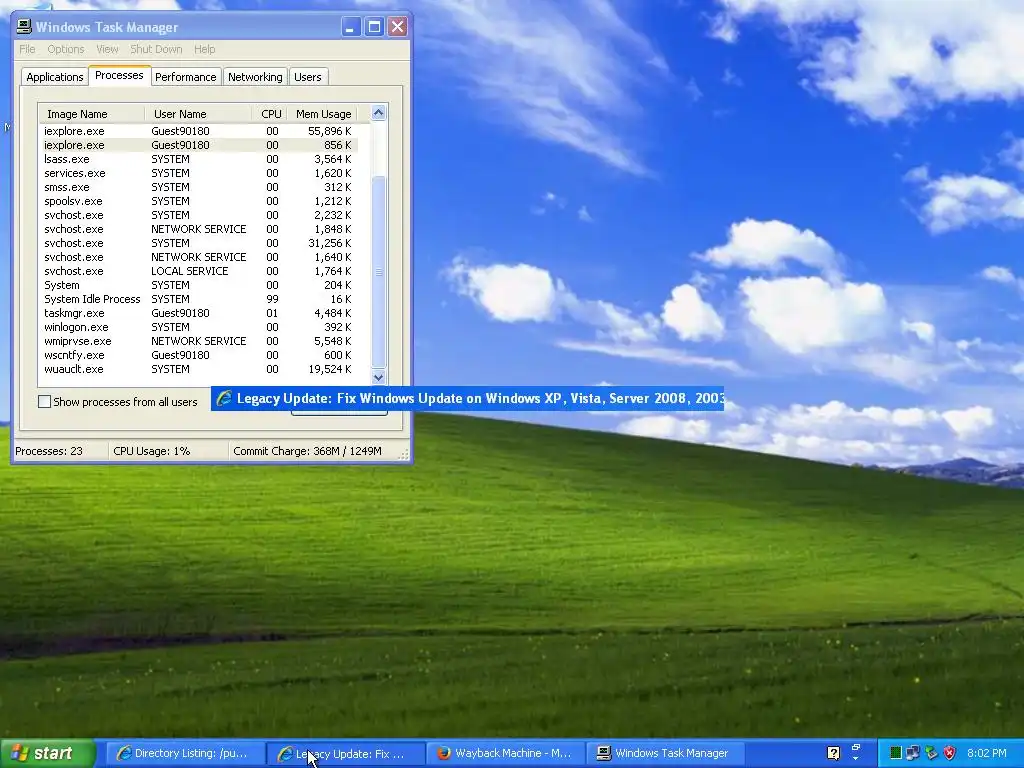Switch to the Performance tab
The height and width of the screenshot is (768, 1024).
[x=185, y=77]
